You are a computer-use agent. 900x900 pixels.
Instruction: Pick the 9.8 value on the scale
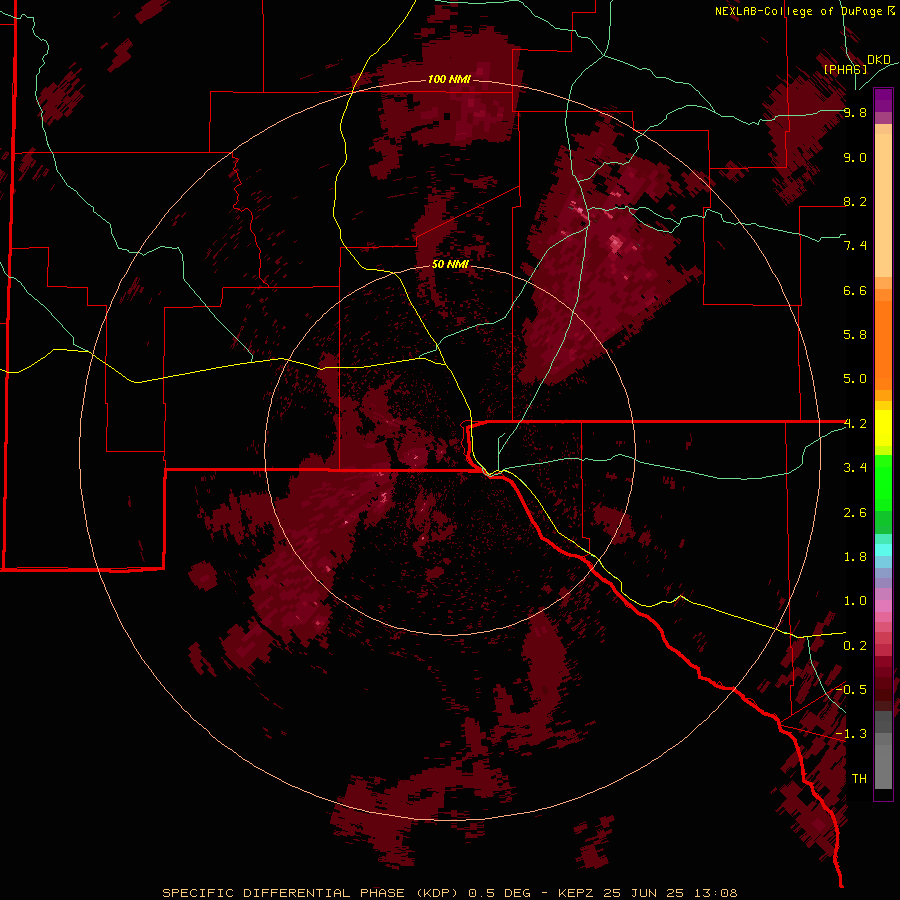(x=855, y=112)
